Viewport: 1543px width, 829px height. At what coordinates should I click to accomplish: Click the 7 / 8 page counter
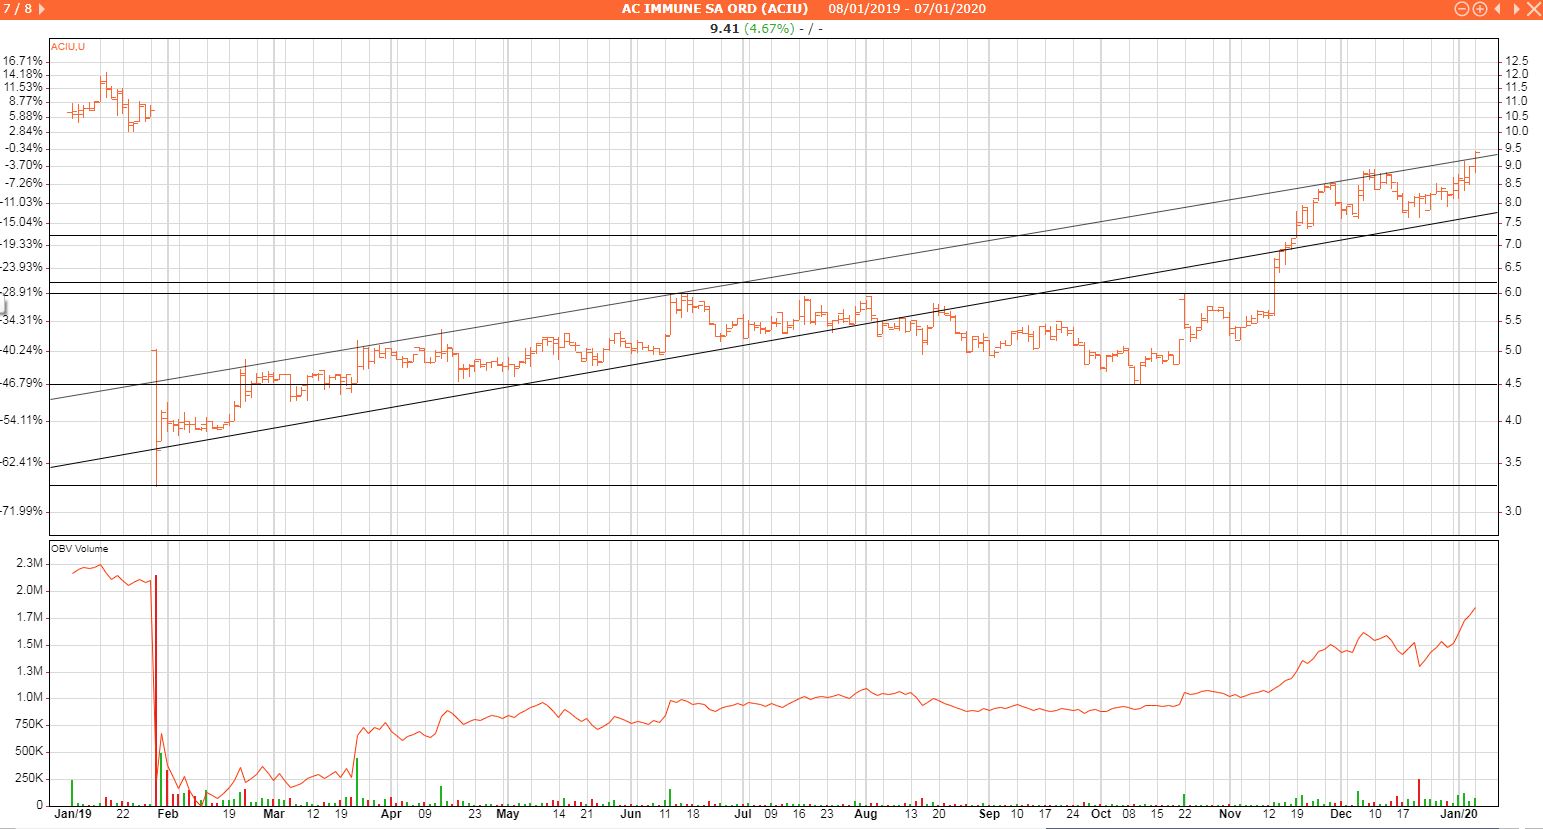(17, 9)
